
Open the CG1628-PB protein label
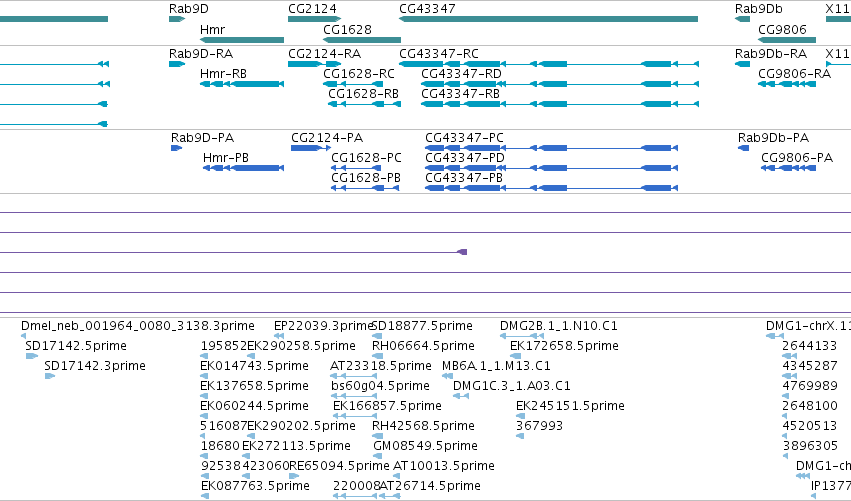[x=366, y=178]
